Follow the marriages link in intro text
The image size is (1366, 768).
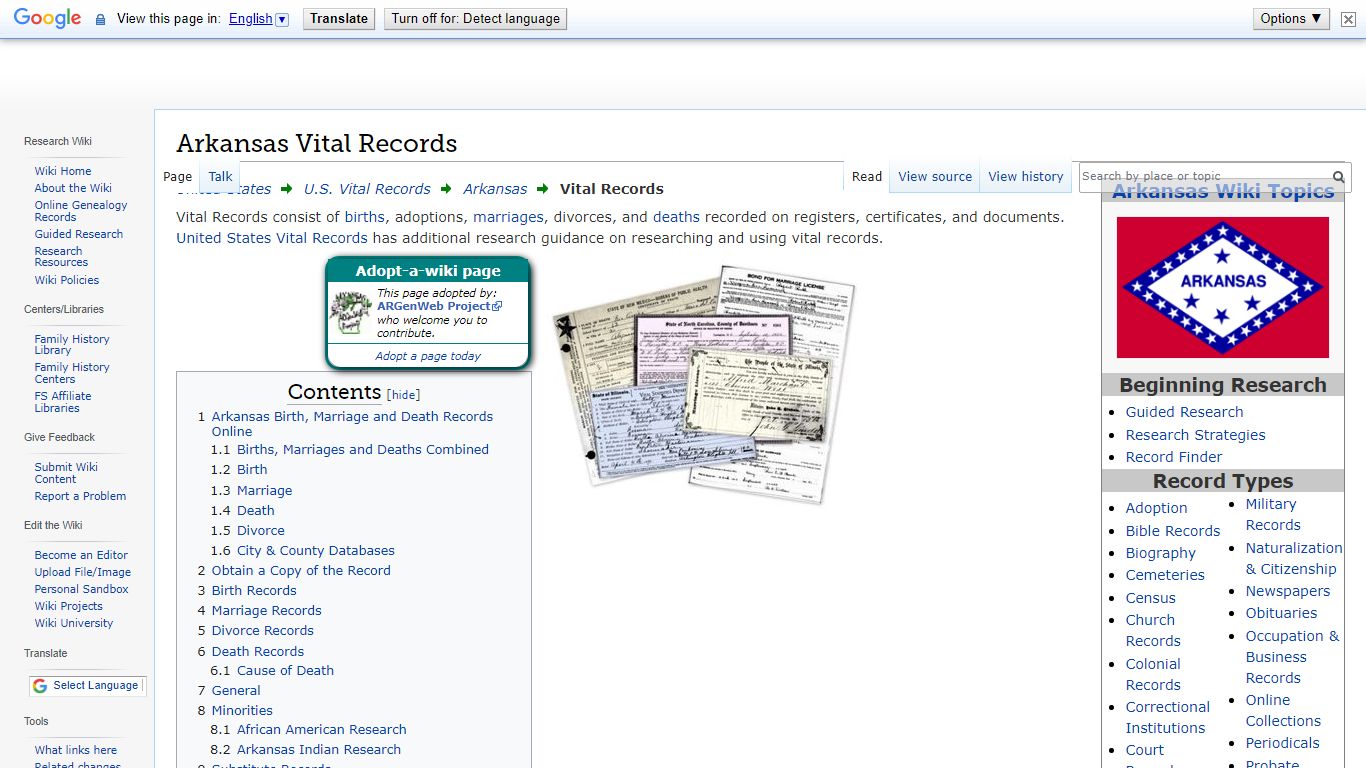[x=508, y=217]
